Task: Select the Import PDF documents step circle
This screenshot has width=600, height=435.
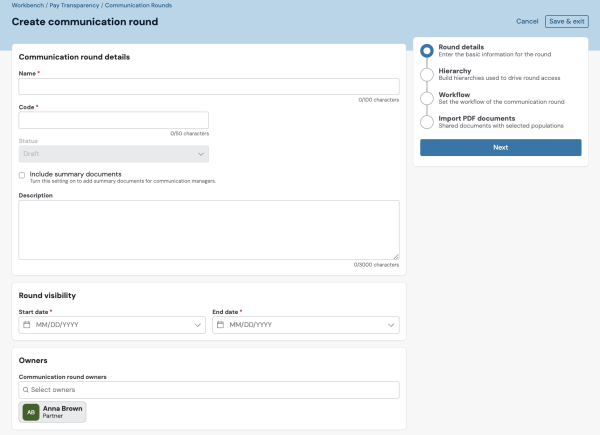Action: (427, 121)
